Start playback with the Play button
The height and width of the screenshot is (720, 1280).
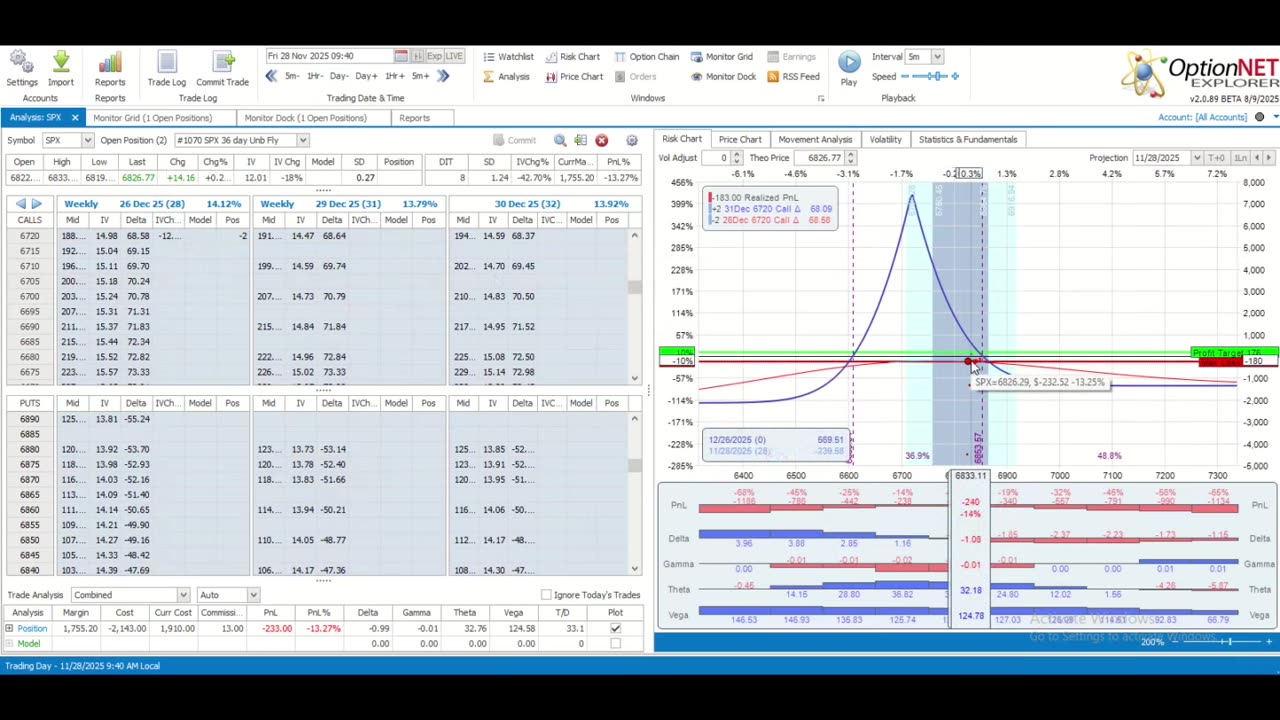(x=849, y=69)
